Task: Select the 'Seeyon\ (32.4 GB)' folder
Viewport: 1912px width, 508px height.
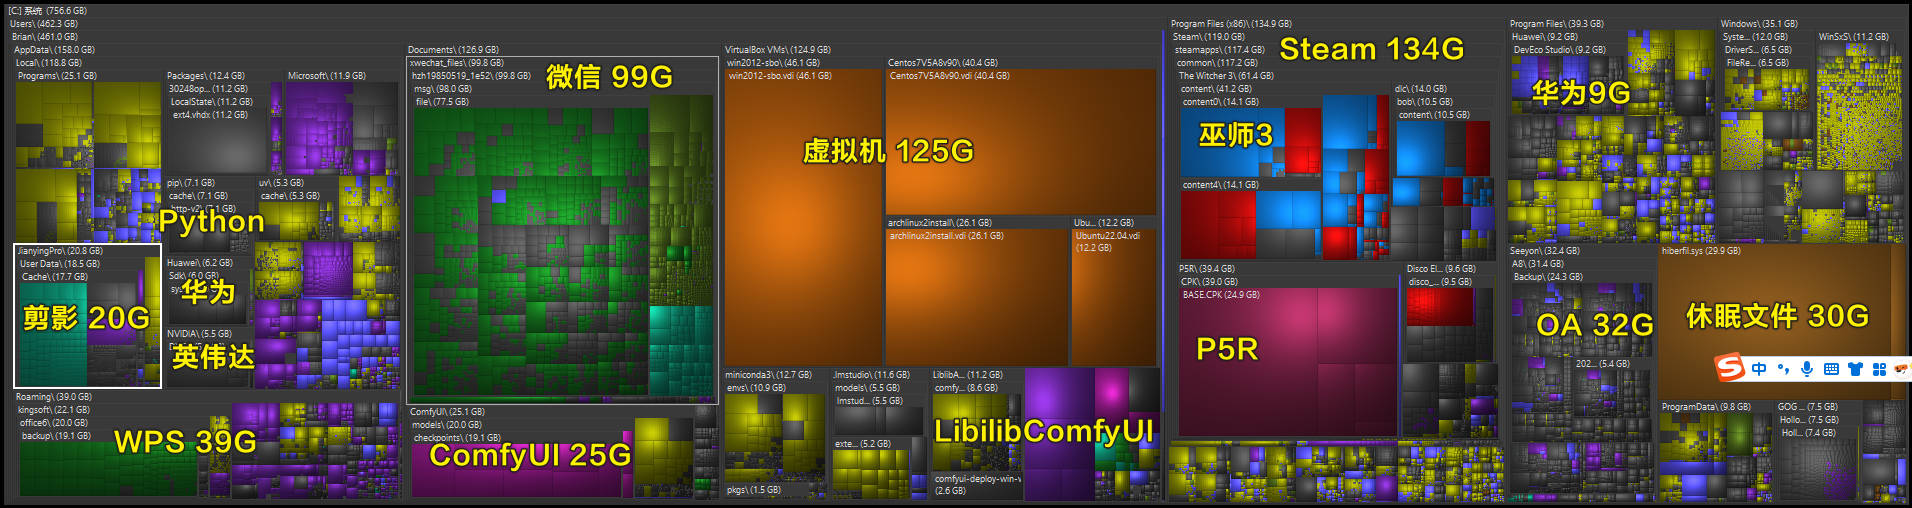Action: coord(1545,251)
